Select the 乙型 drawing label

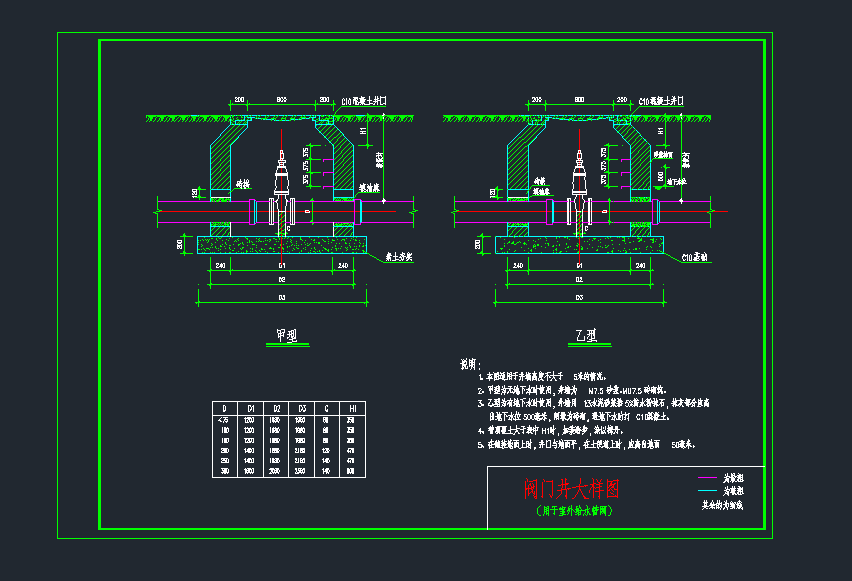[585, 336]
